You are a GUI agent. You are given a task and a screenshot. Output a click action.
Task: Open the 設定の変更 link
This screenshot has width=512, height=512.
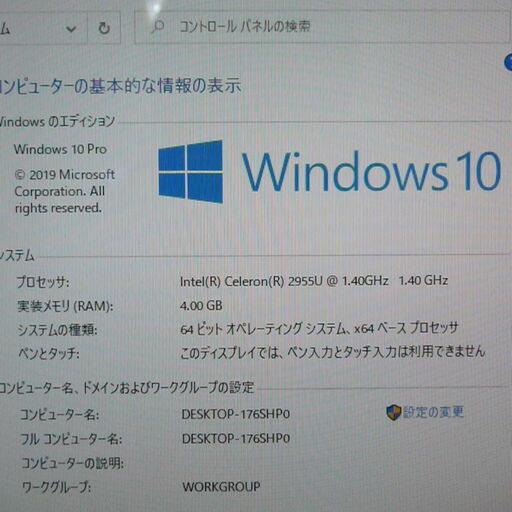[x=433, y=412]
